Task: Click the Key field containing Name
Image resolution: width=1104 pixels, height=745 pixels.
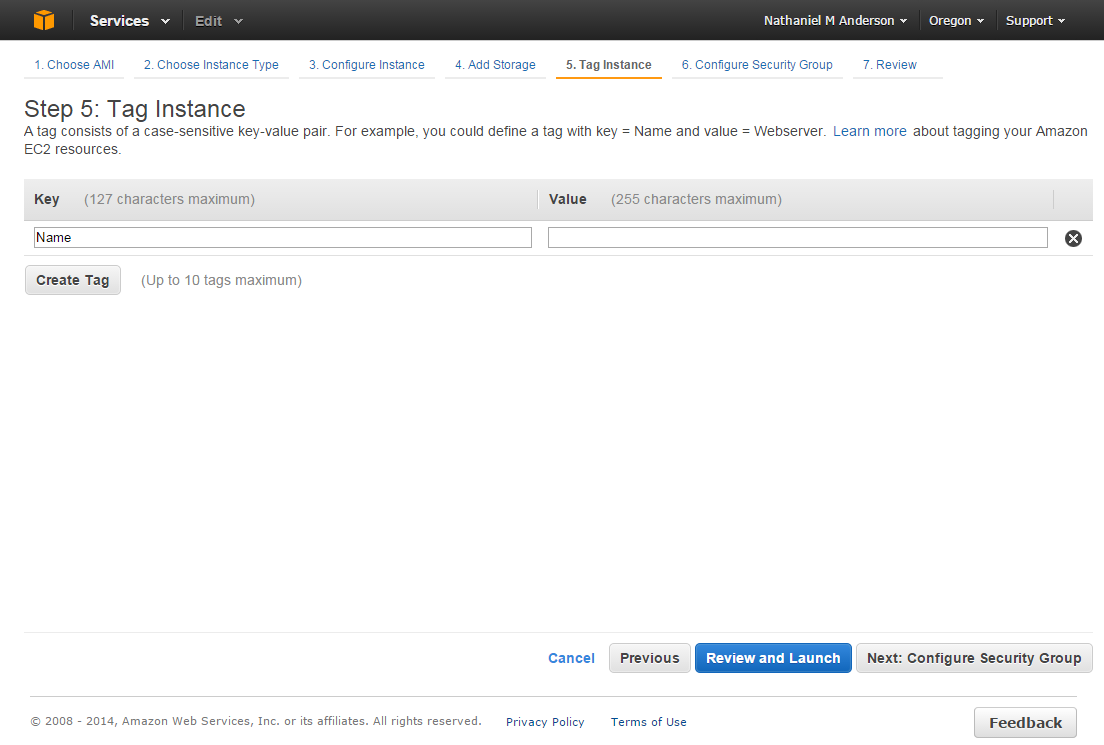Action: pos(282,237)
